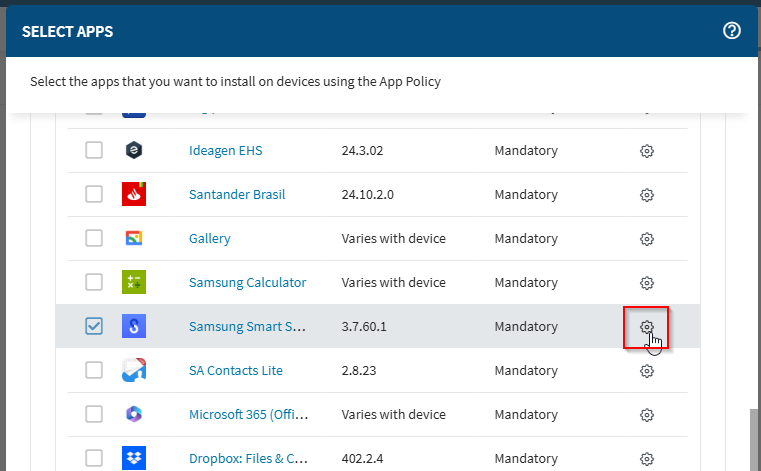Click version 24.3.02 in Ideagen row

[x=362, y=151]
